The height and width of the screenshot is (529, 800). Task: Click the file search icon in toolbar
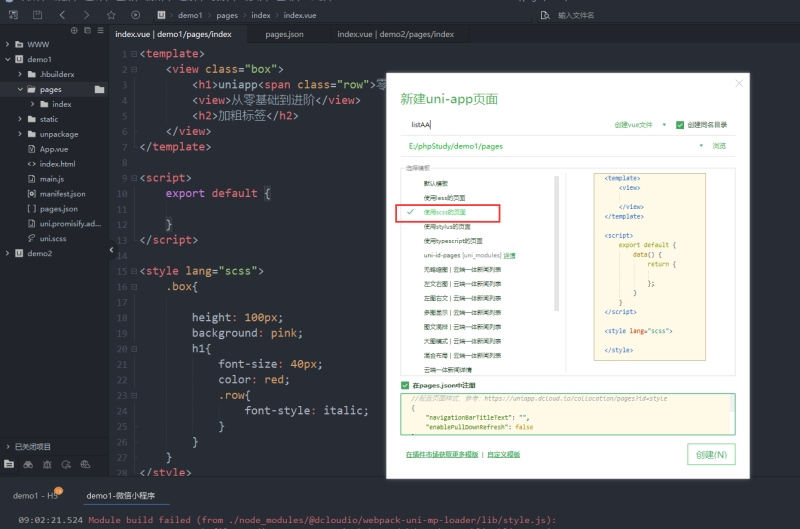coord(545,15)
